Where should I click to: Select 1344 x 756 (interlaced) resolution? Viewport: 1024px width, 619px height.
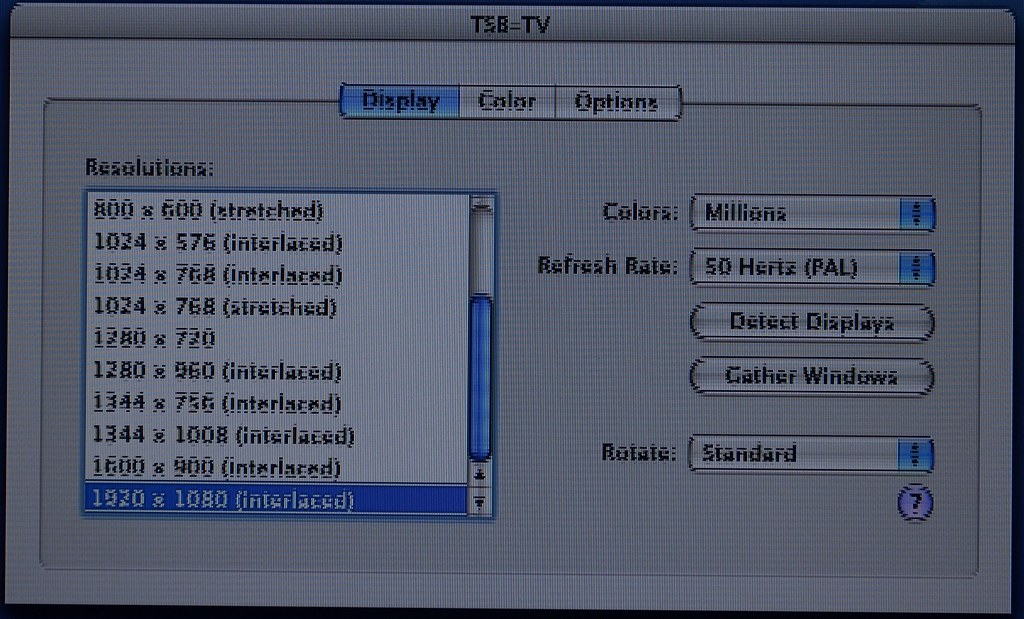pyautogui.click(x=277, y=402)
